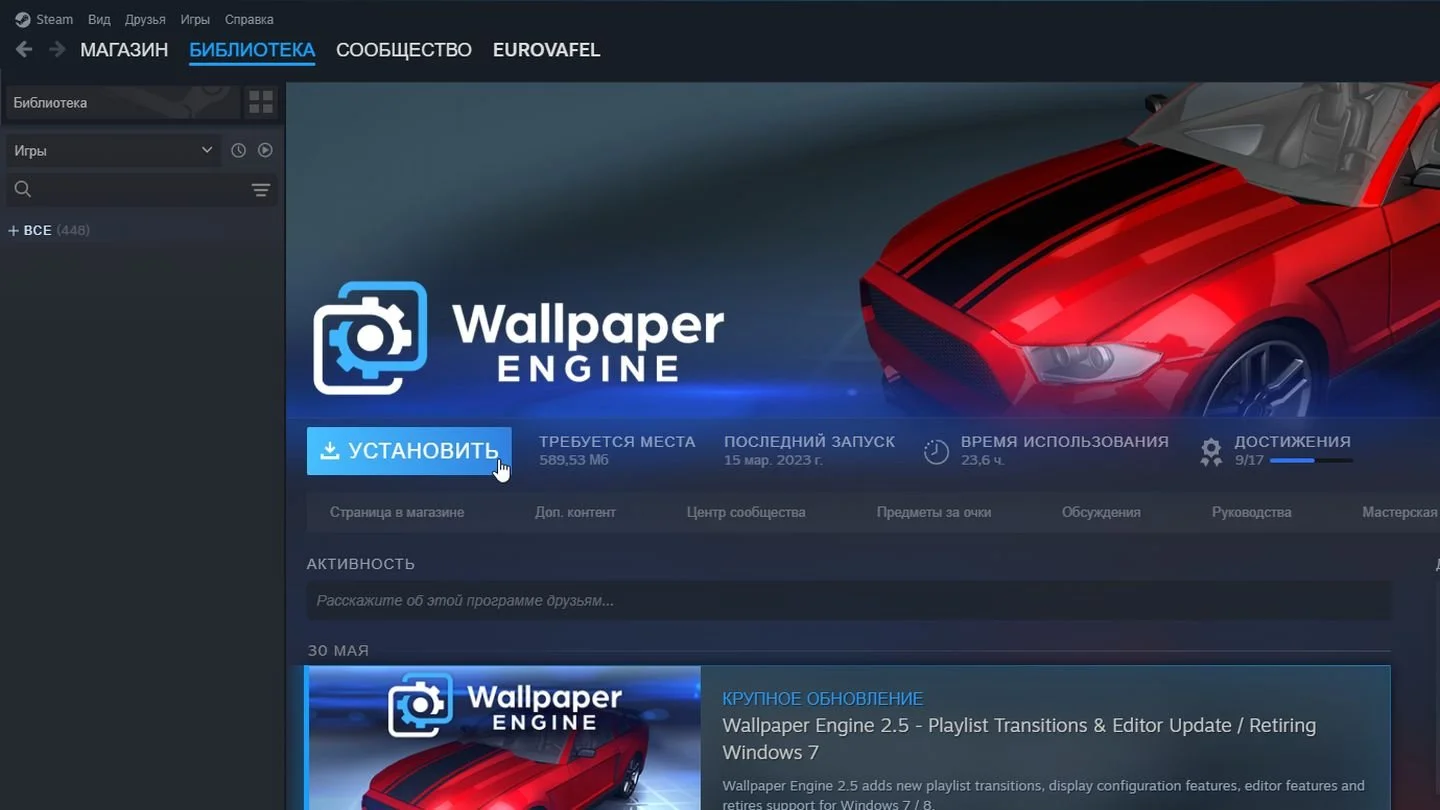Open Предметы за очки link
1440x810 pixels.
[934, 512]
